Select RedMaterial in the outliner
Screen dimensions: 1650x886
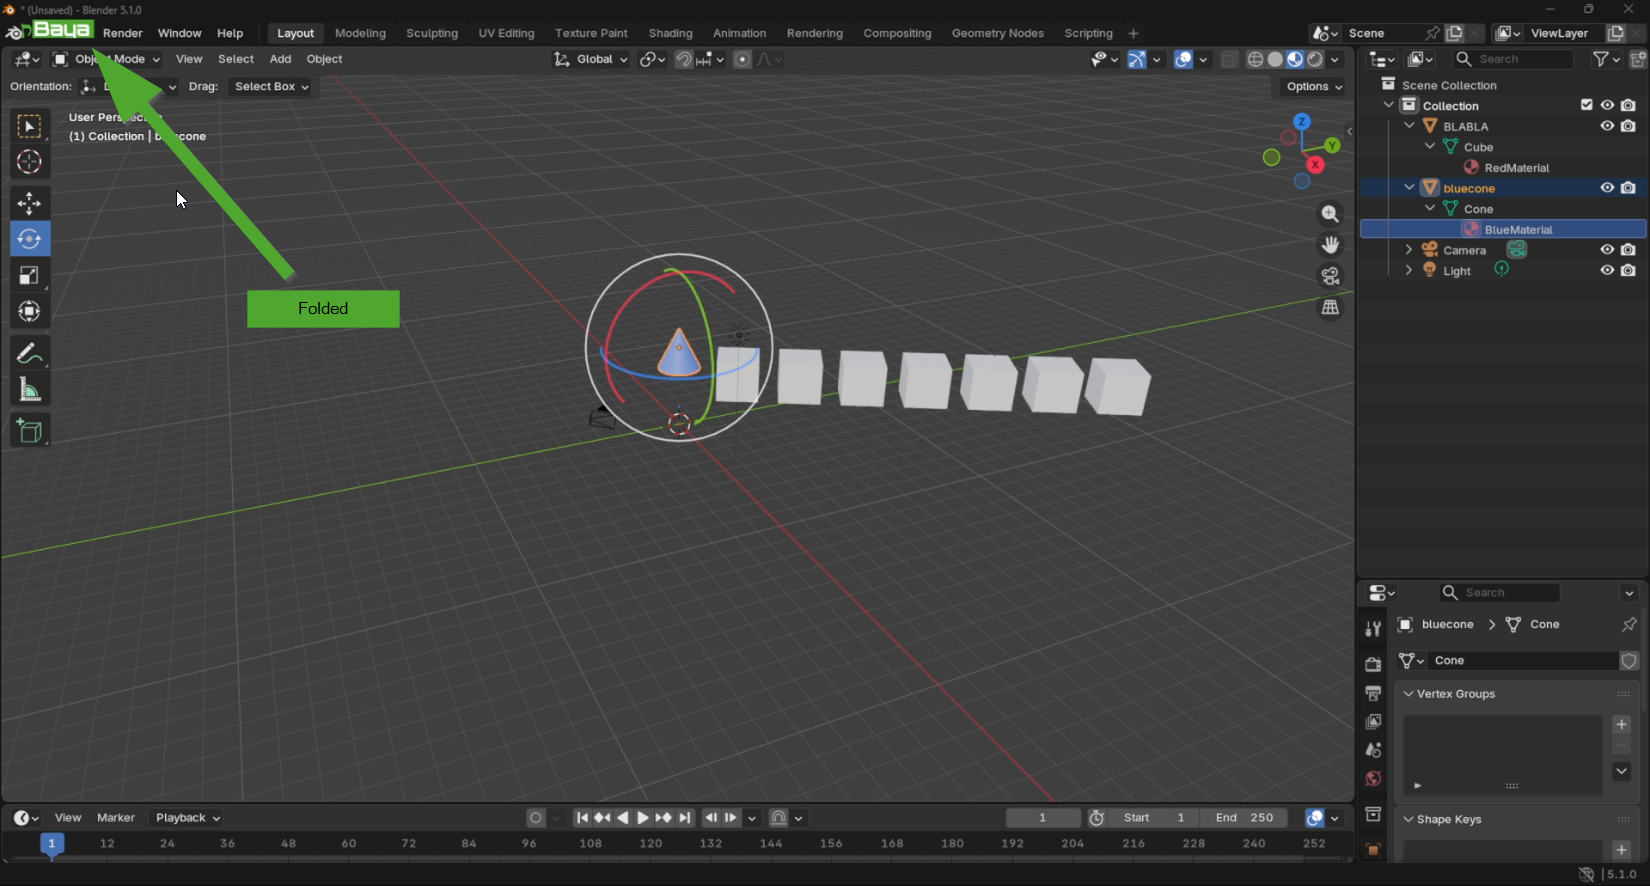(x=1516, y=168)
